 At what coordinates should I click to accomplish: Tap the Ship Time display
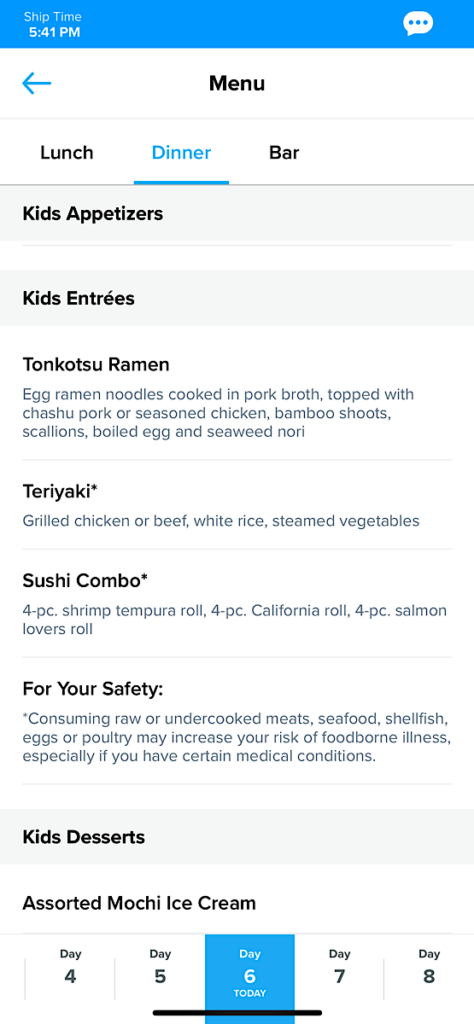53,24
